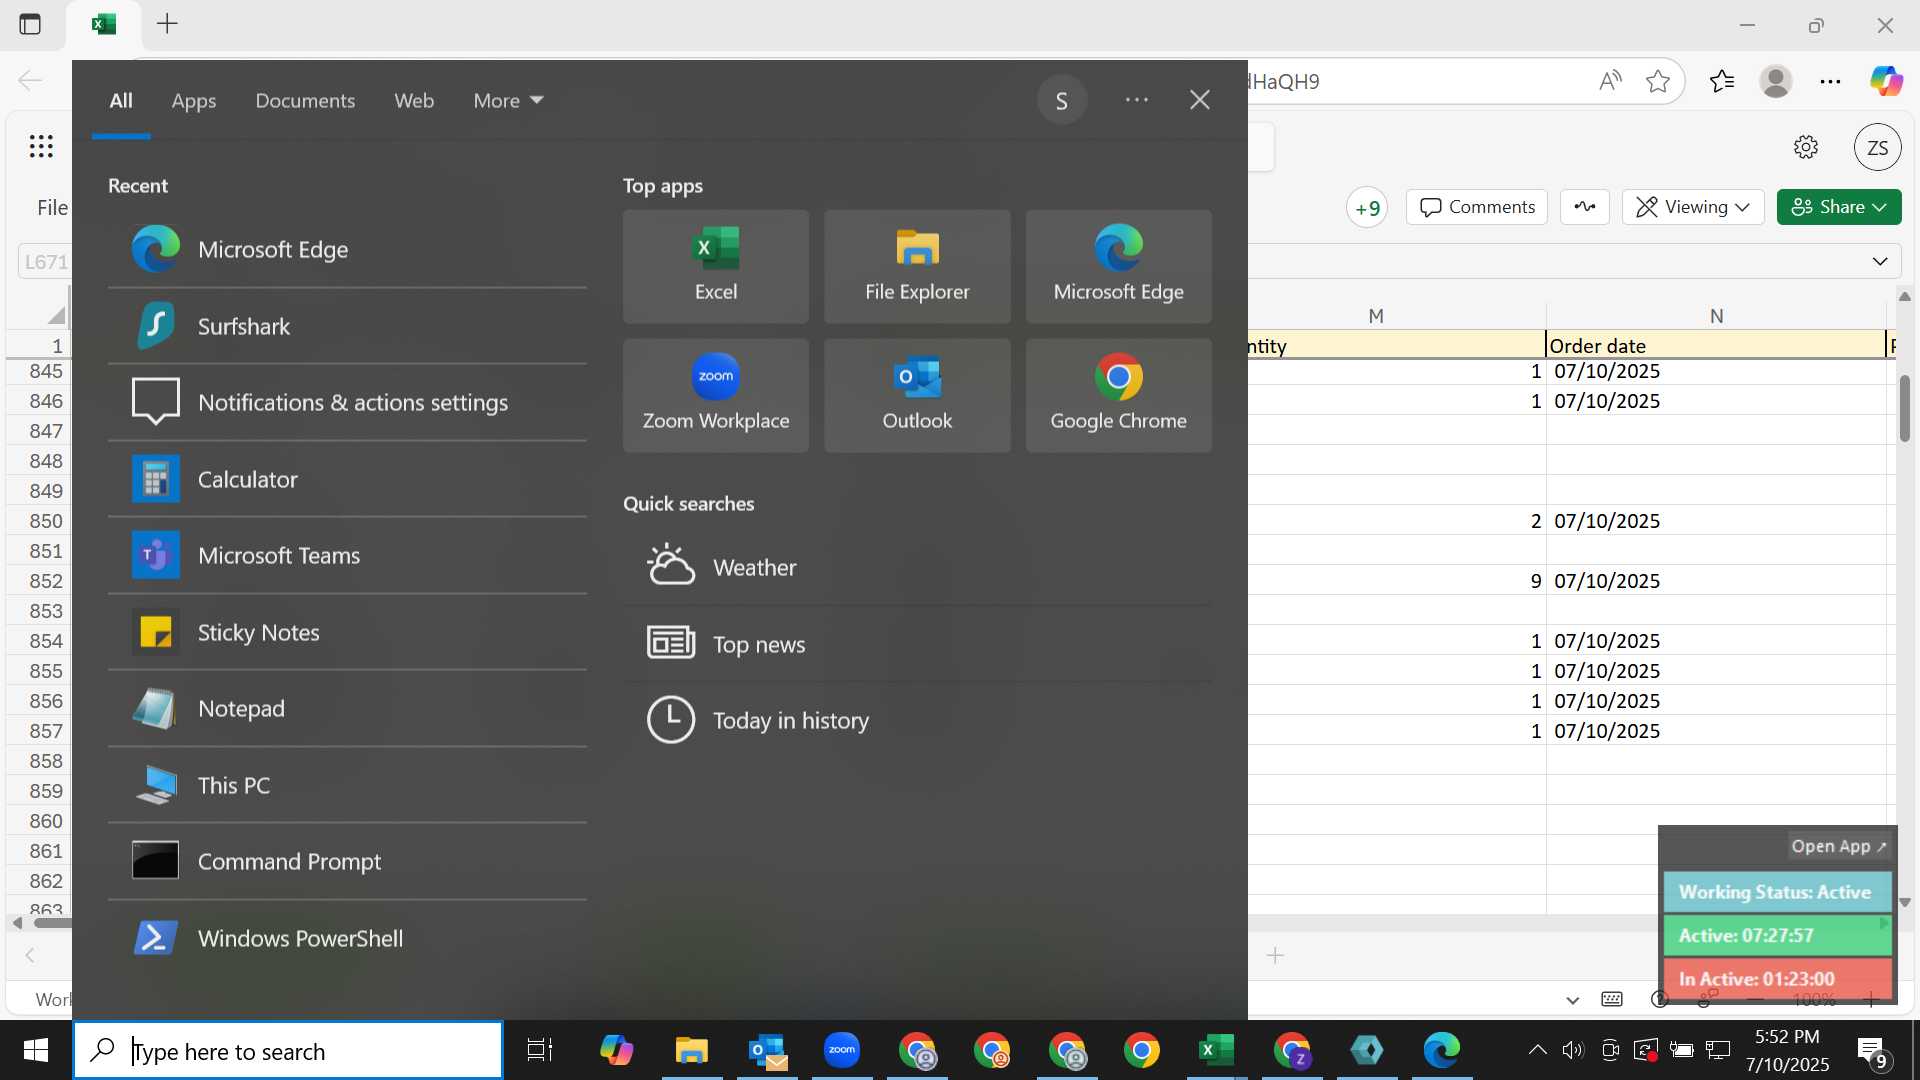1920x1080 pixels.
Task: Open File Explorer from the taskbar
Action: (x=691, y=1050)
